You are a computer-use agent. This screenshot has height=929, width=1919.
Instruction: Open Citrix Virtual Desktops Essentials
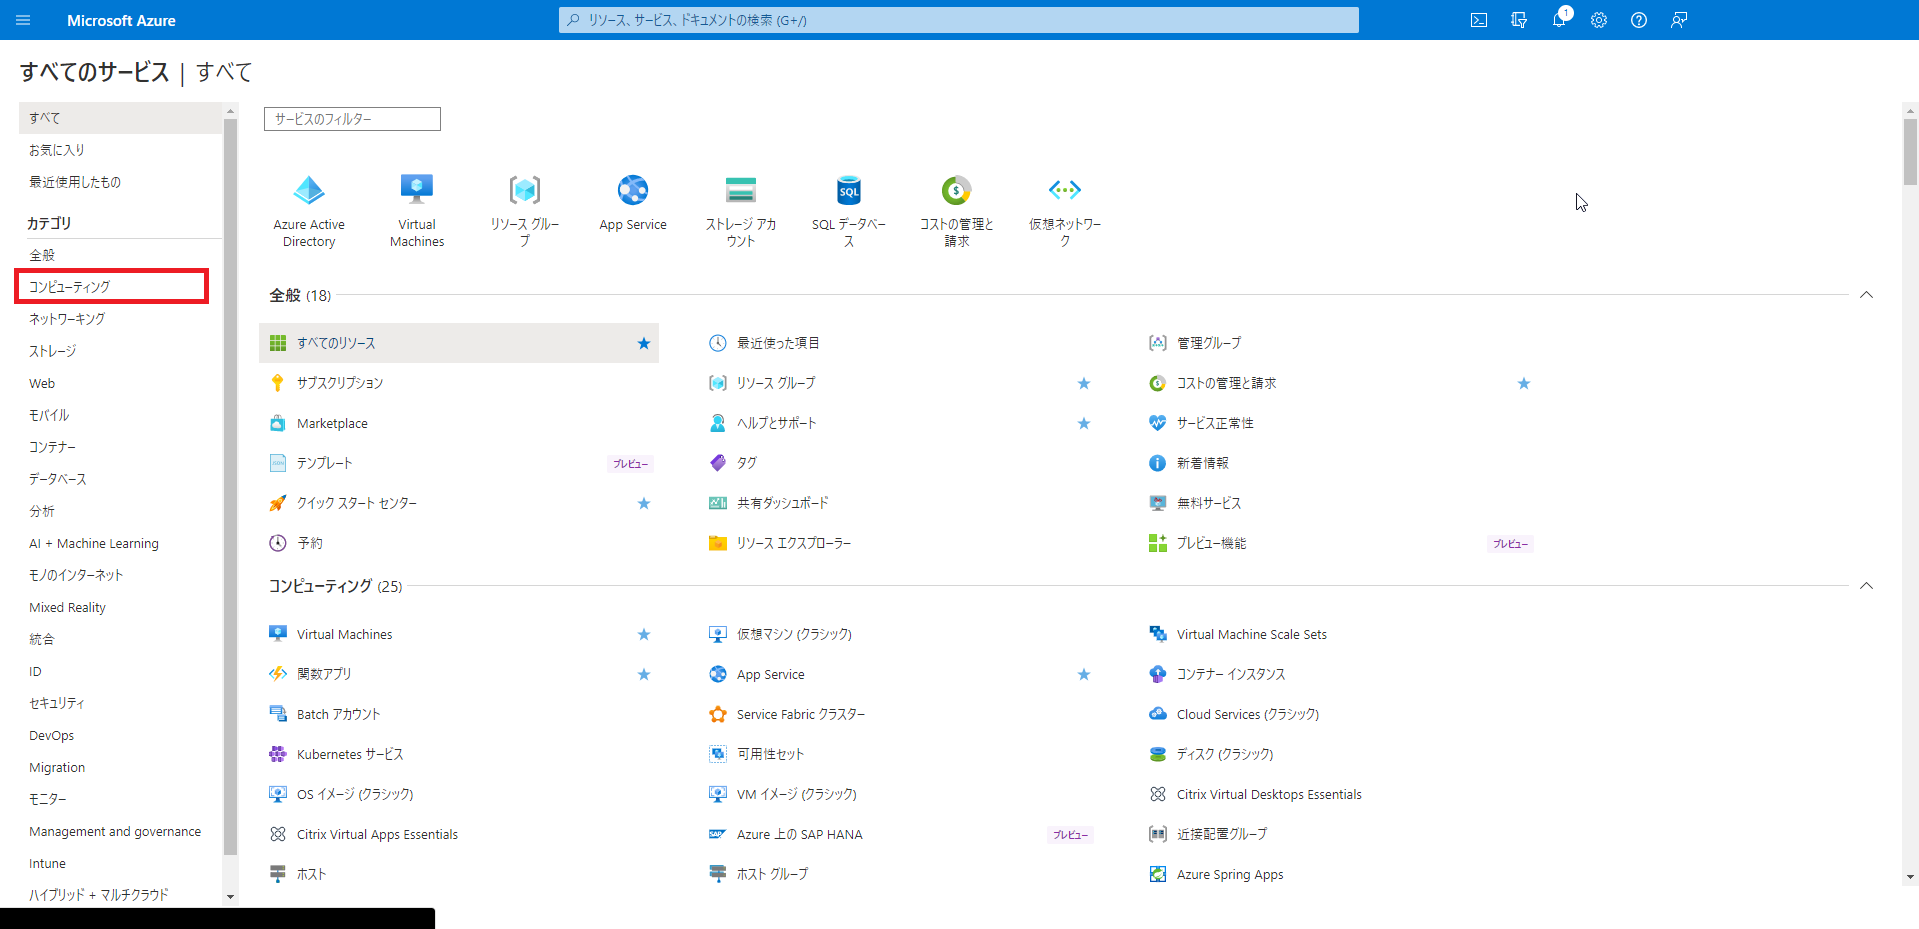click(1269, 794)
